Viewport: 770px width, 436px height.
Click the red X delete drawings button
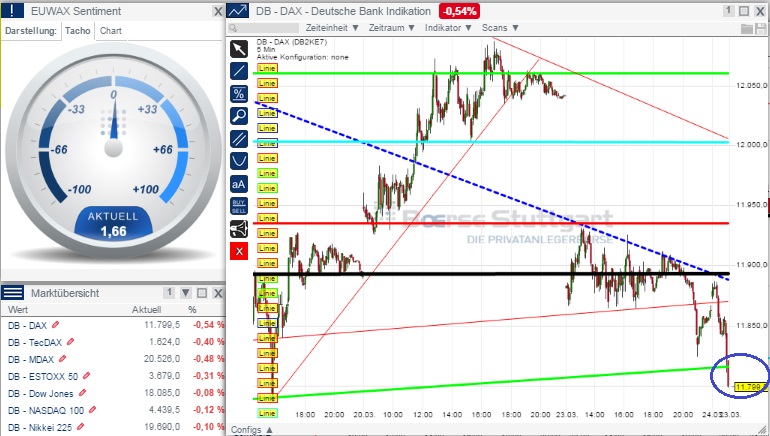[239, 251]
